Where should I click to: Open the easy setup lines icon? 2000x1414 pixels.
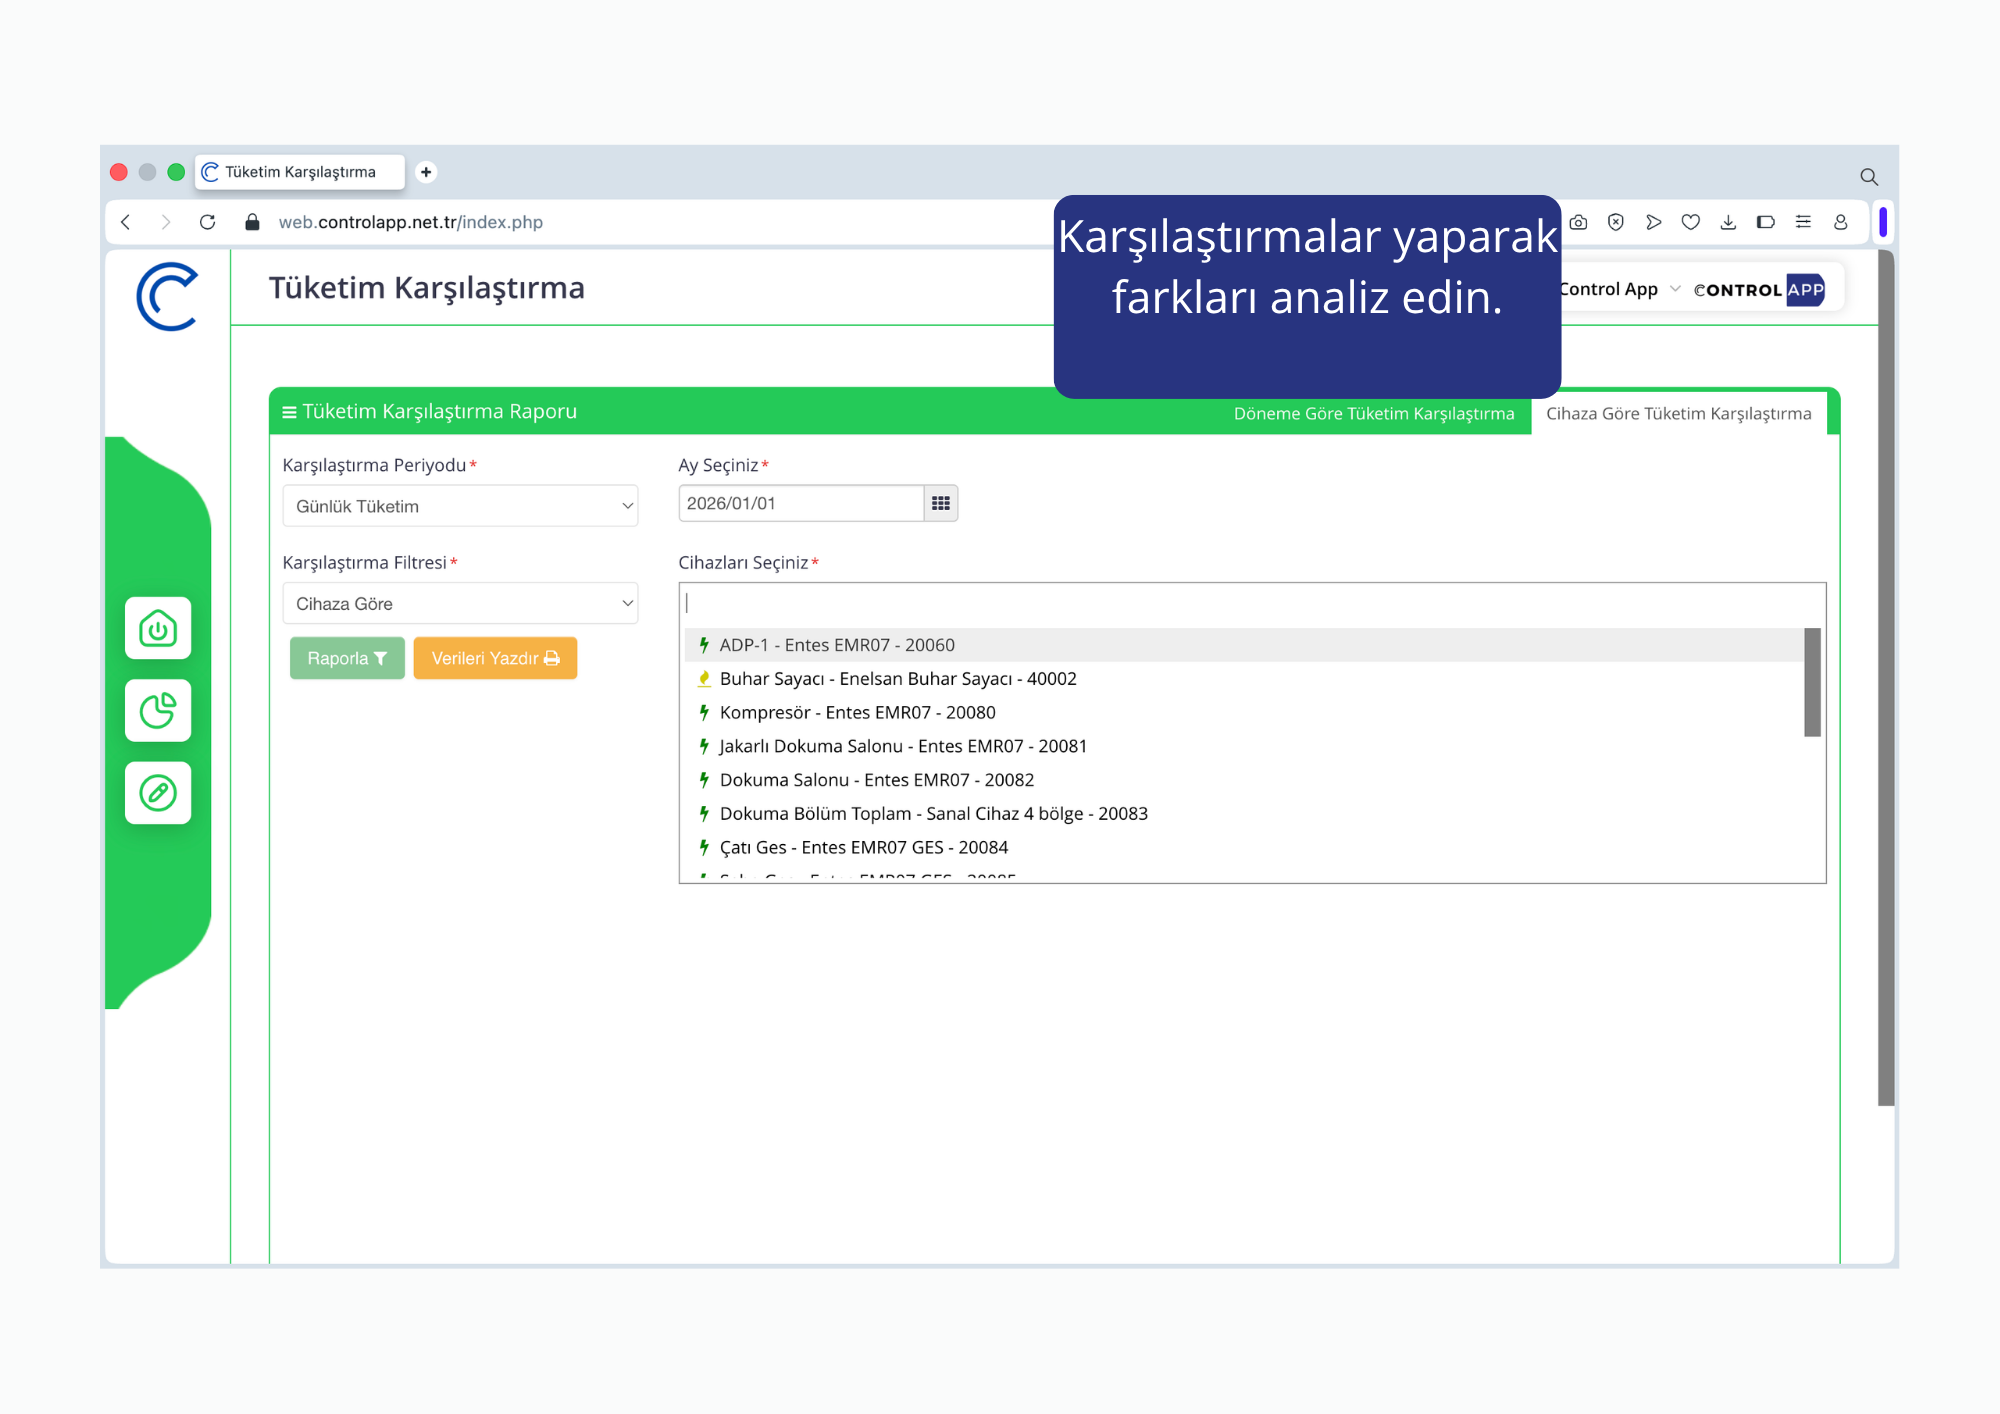coord(1803,222)
